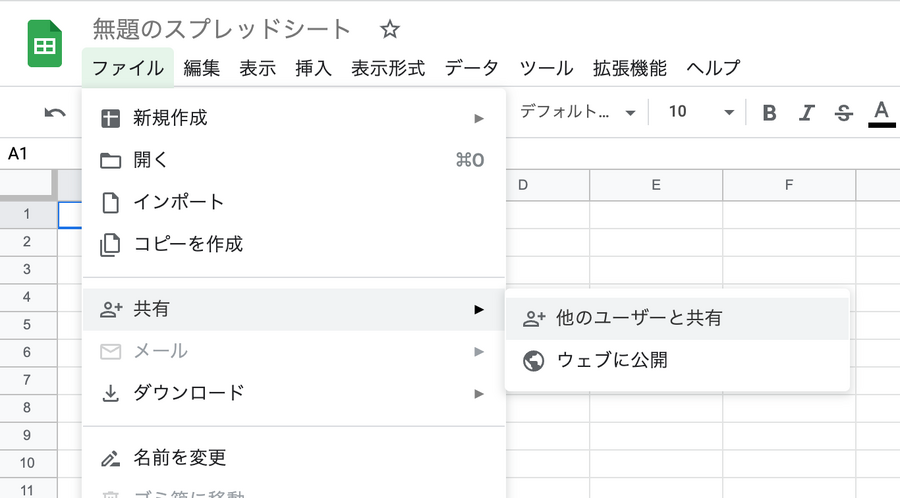Click the 名前を変更 rename pencil icon
The width and height of the screenshot is (900, 498).
(110, 458)
